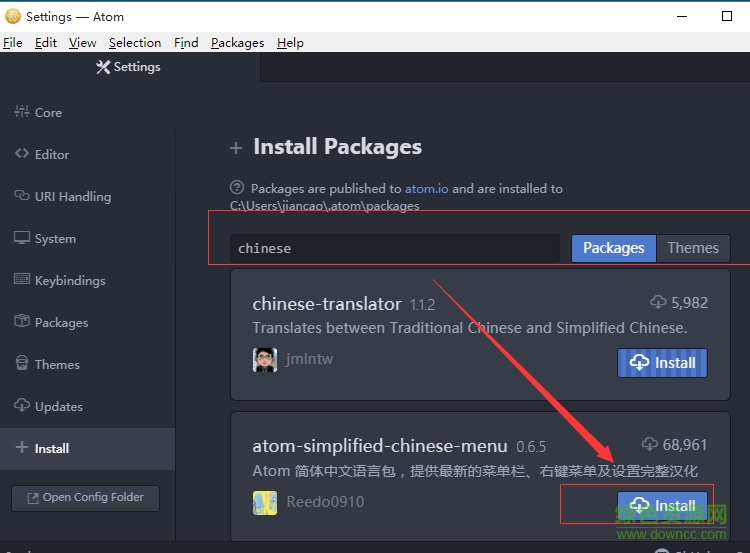Open the Editor settings section
750x553 pixels.
point(51,155)
